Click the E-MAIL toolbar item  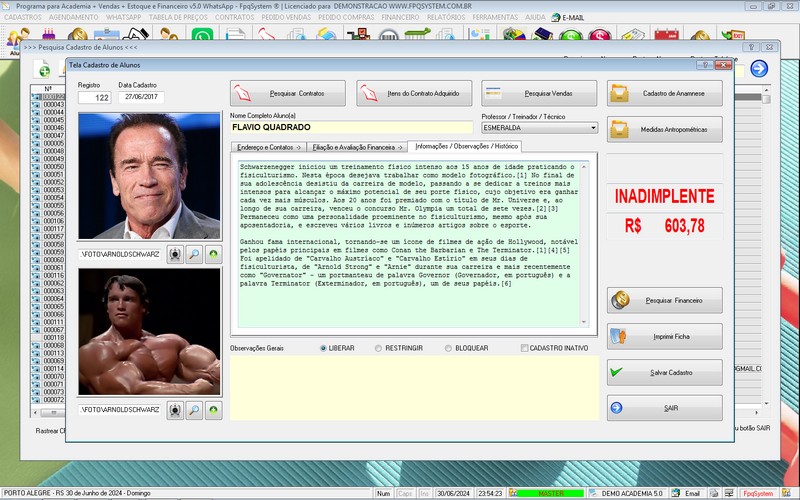[567, 17]
